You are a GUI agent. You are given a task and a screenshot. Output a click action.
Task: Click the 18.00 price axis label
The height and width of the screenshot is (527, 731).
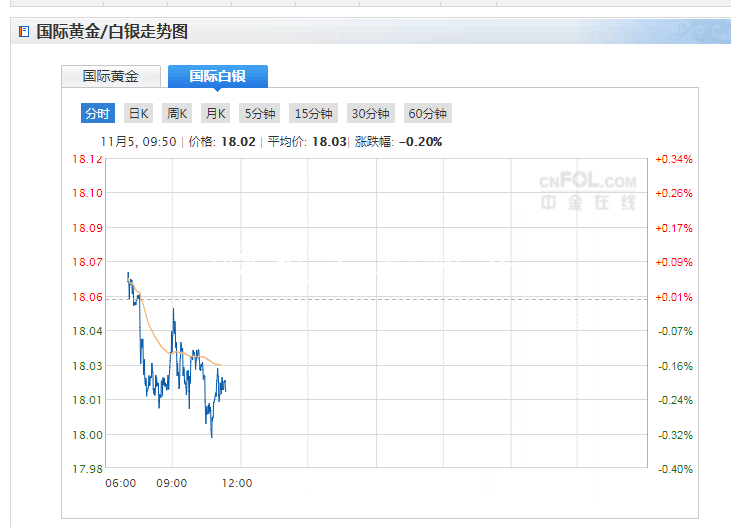click(x=87, y=435)
